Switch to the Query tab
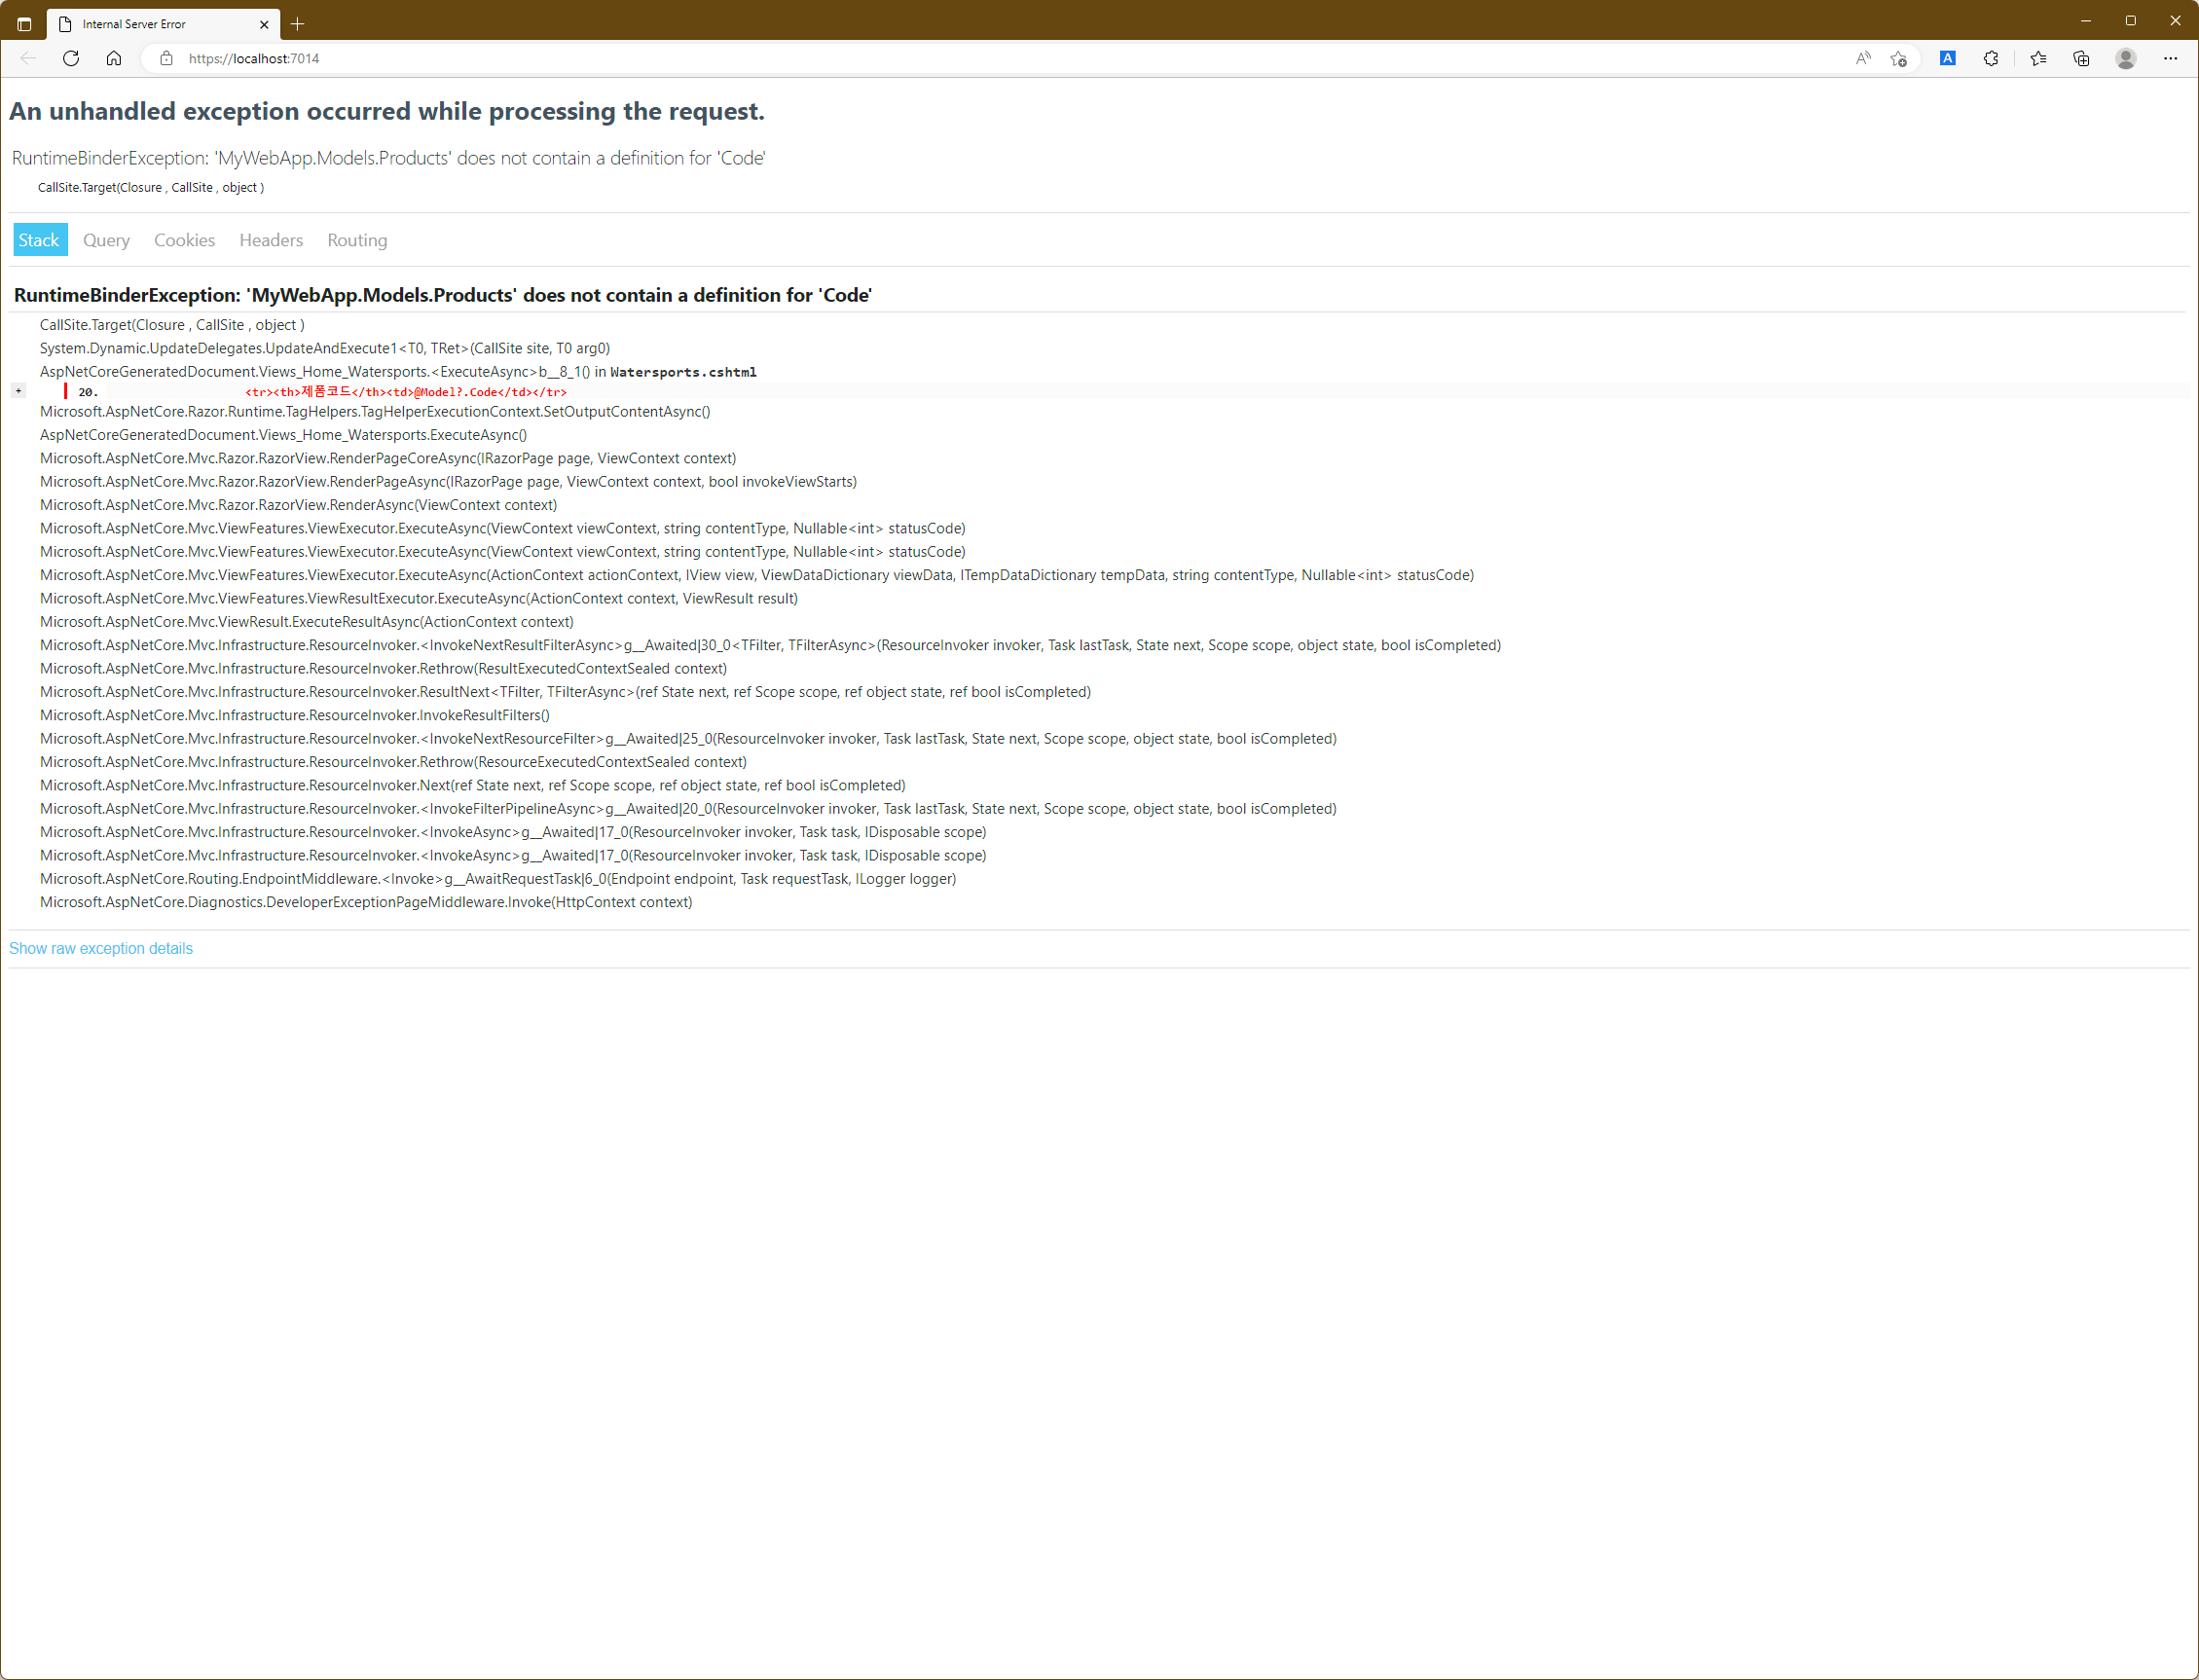 [106, 240]
